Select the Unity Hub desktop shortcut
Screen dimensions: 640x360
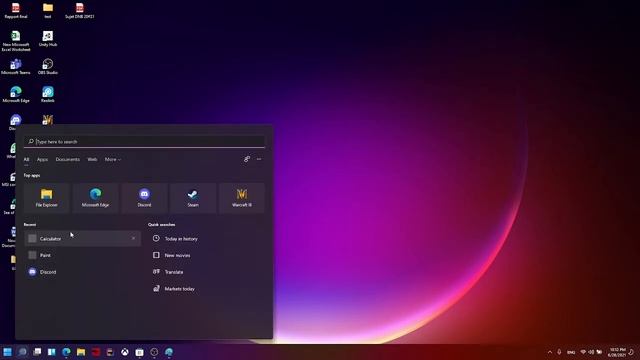(48, 39)
